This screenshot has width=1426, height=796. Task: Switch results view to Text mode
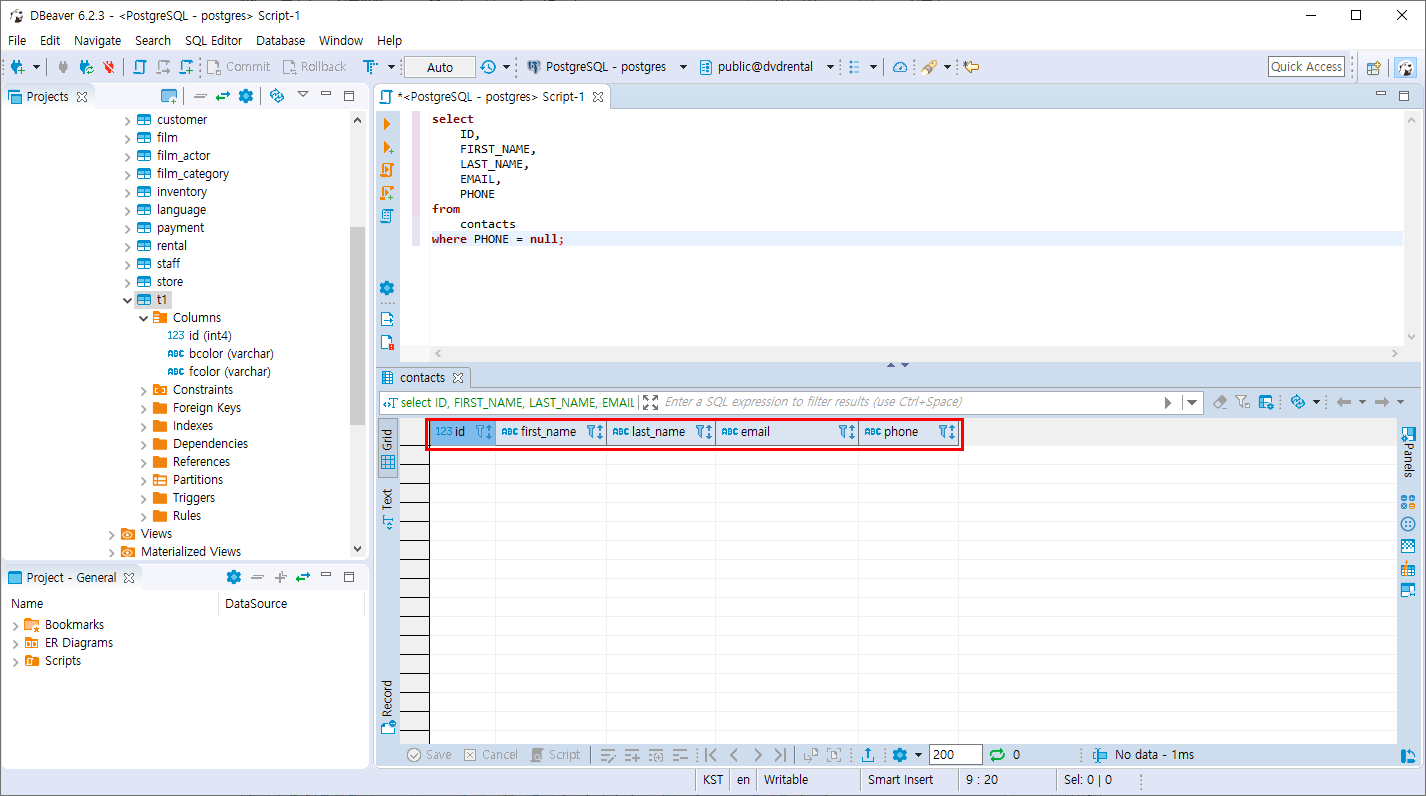coord(388,508)
